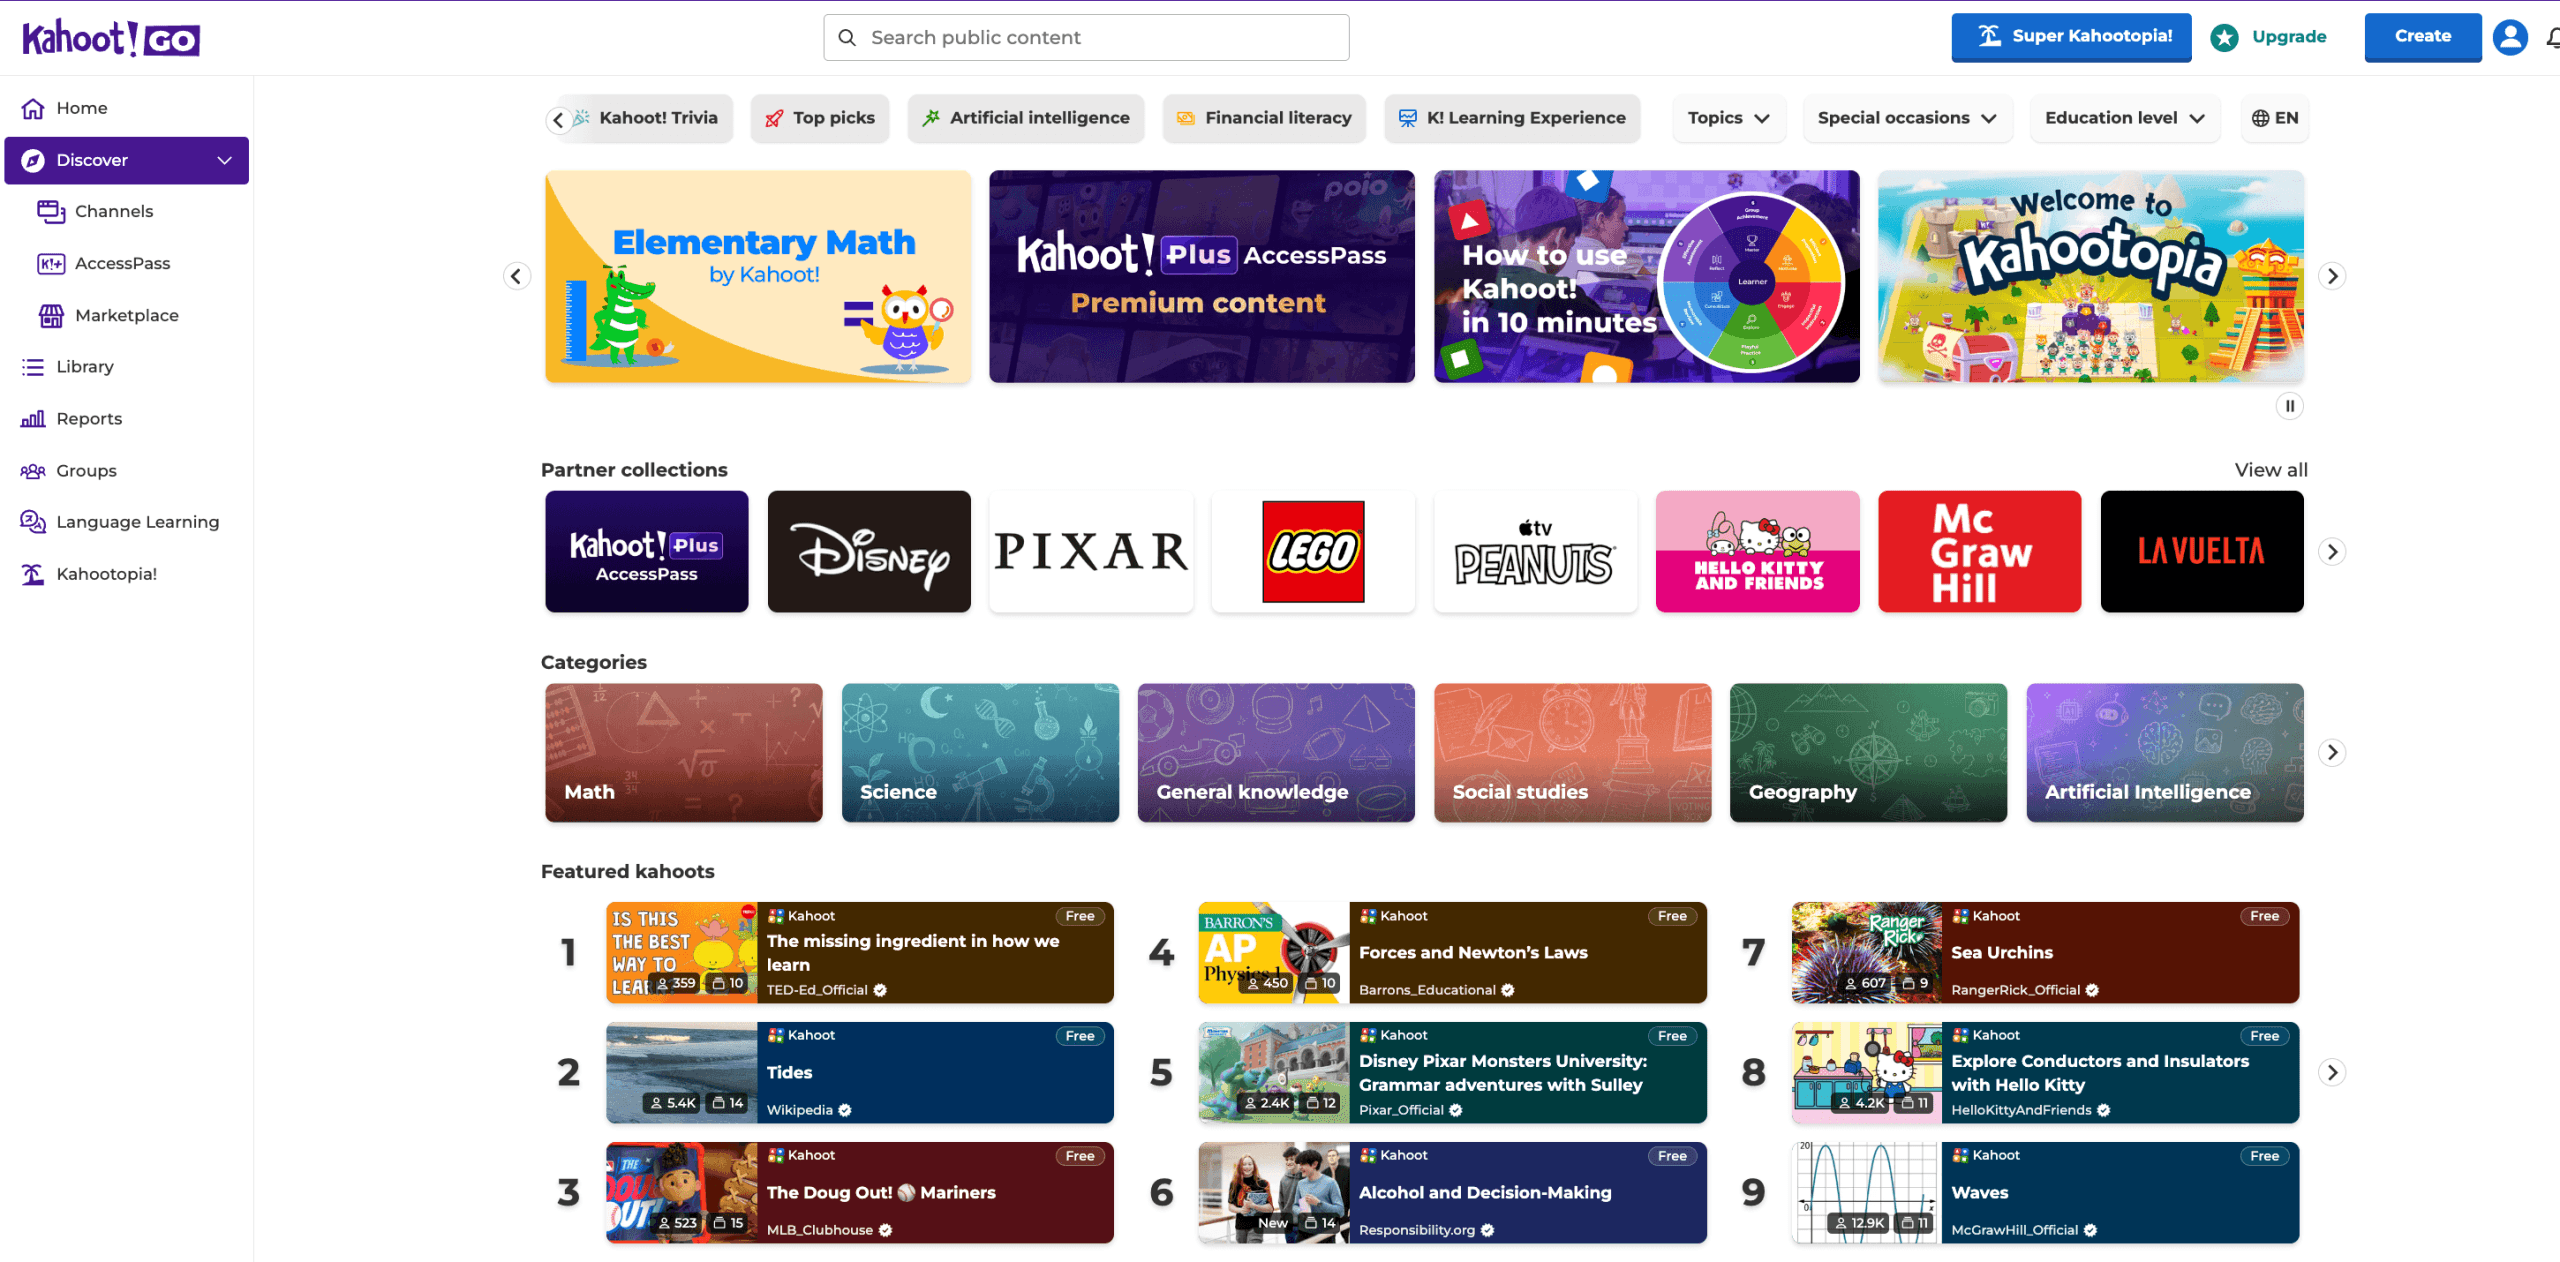
Task: Open the Sea Urchins featured kahoot
Action: [2045, 952]
